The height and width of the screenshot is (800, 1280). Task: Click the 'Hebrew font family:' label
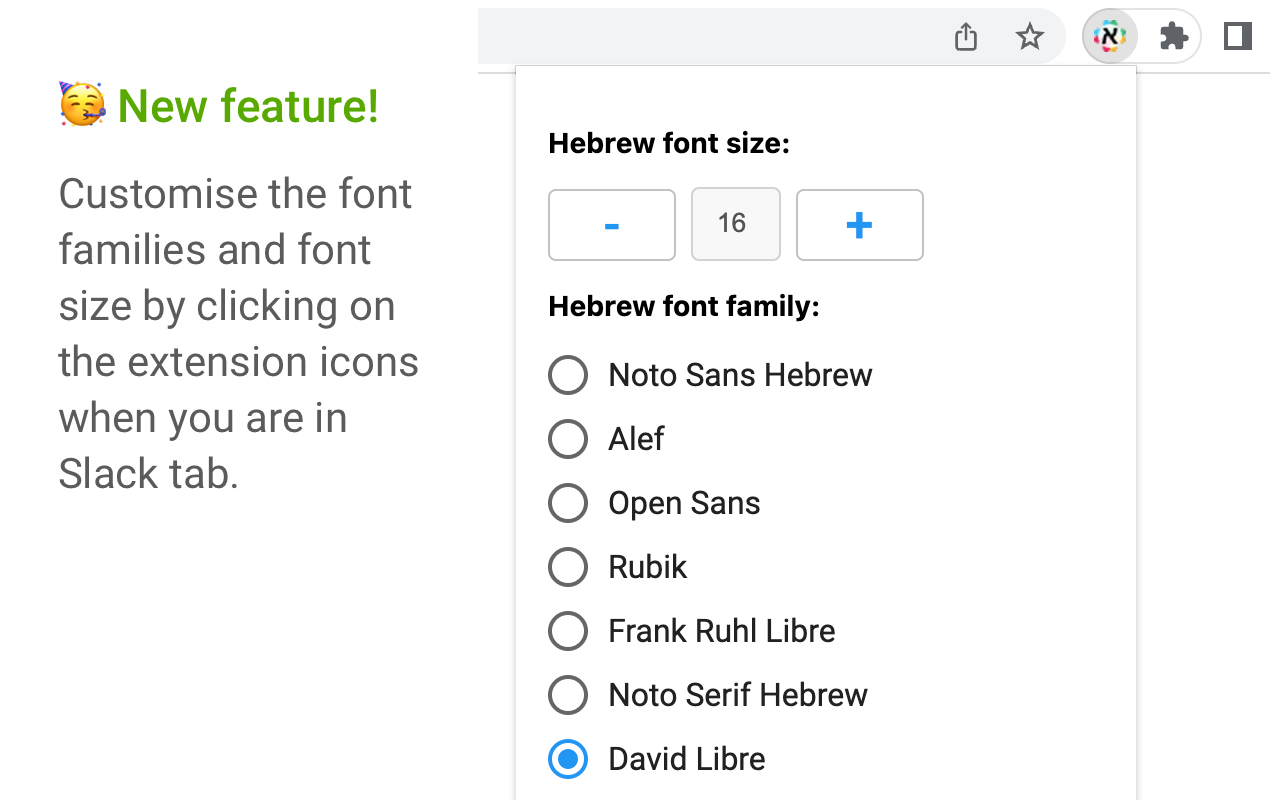point(683,306)
